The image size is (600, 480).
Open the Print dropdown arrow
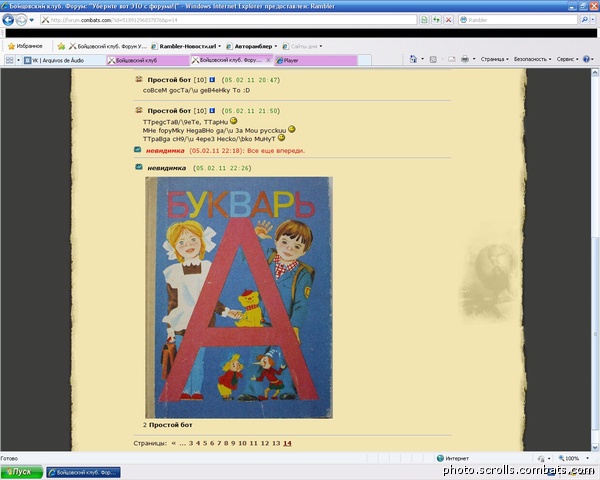click(474, 59)
